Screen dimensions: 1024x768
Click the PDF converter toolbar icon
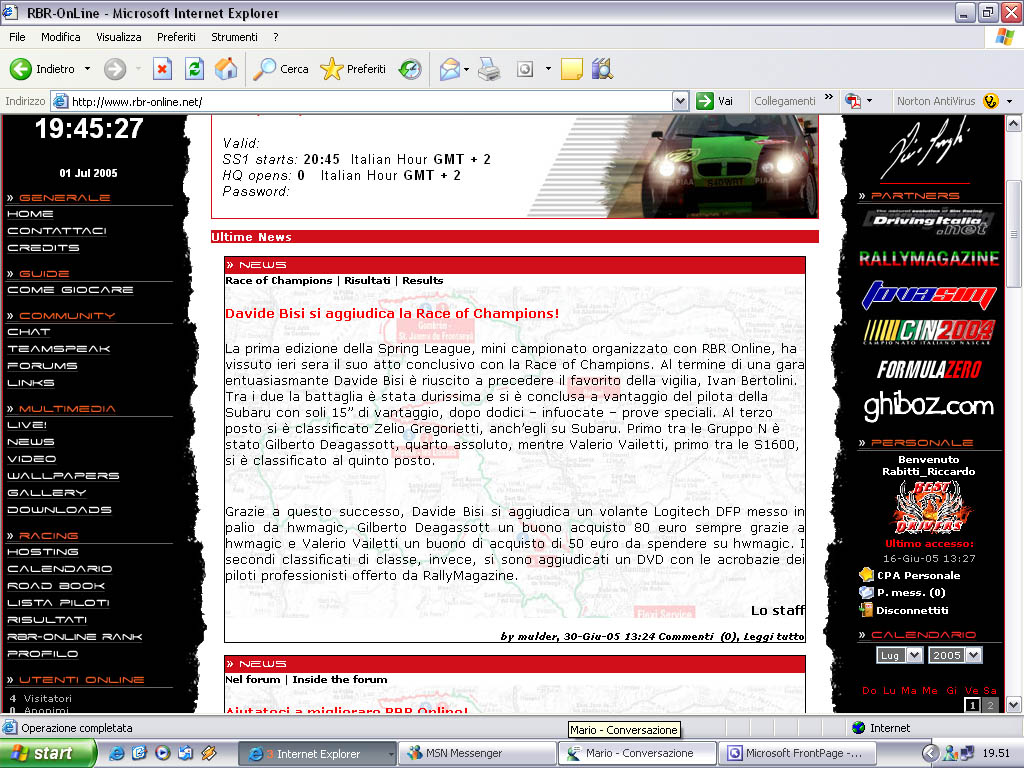click(x=852, y=101)
